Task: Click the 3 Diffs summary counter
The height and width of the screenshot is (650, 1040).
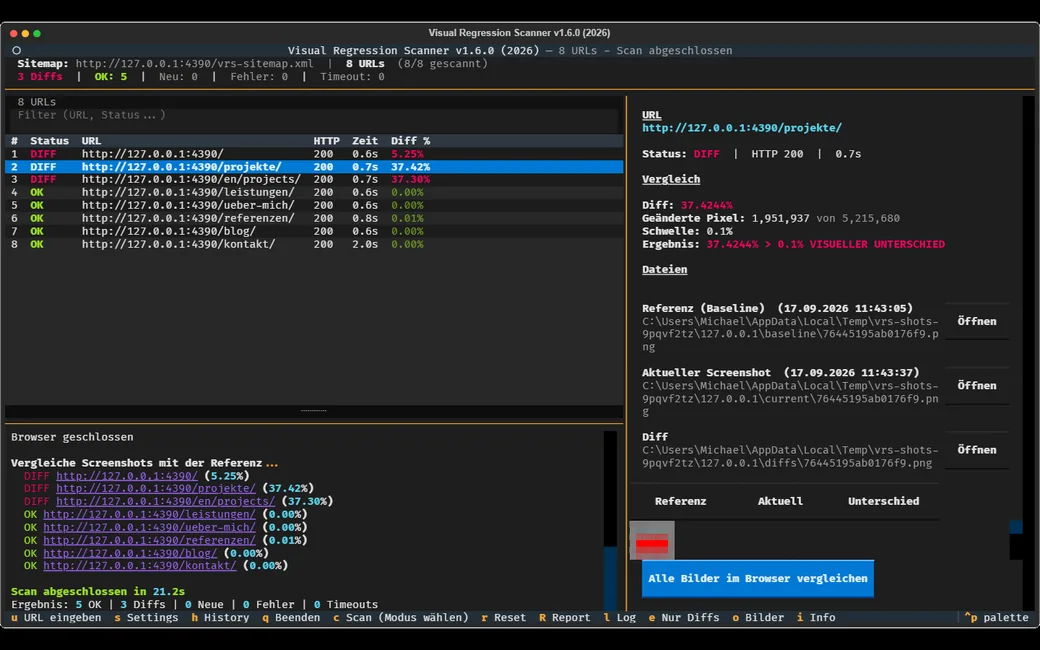Action: tap(40, 76)
